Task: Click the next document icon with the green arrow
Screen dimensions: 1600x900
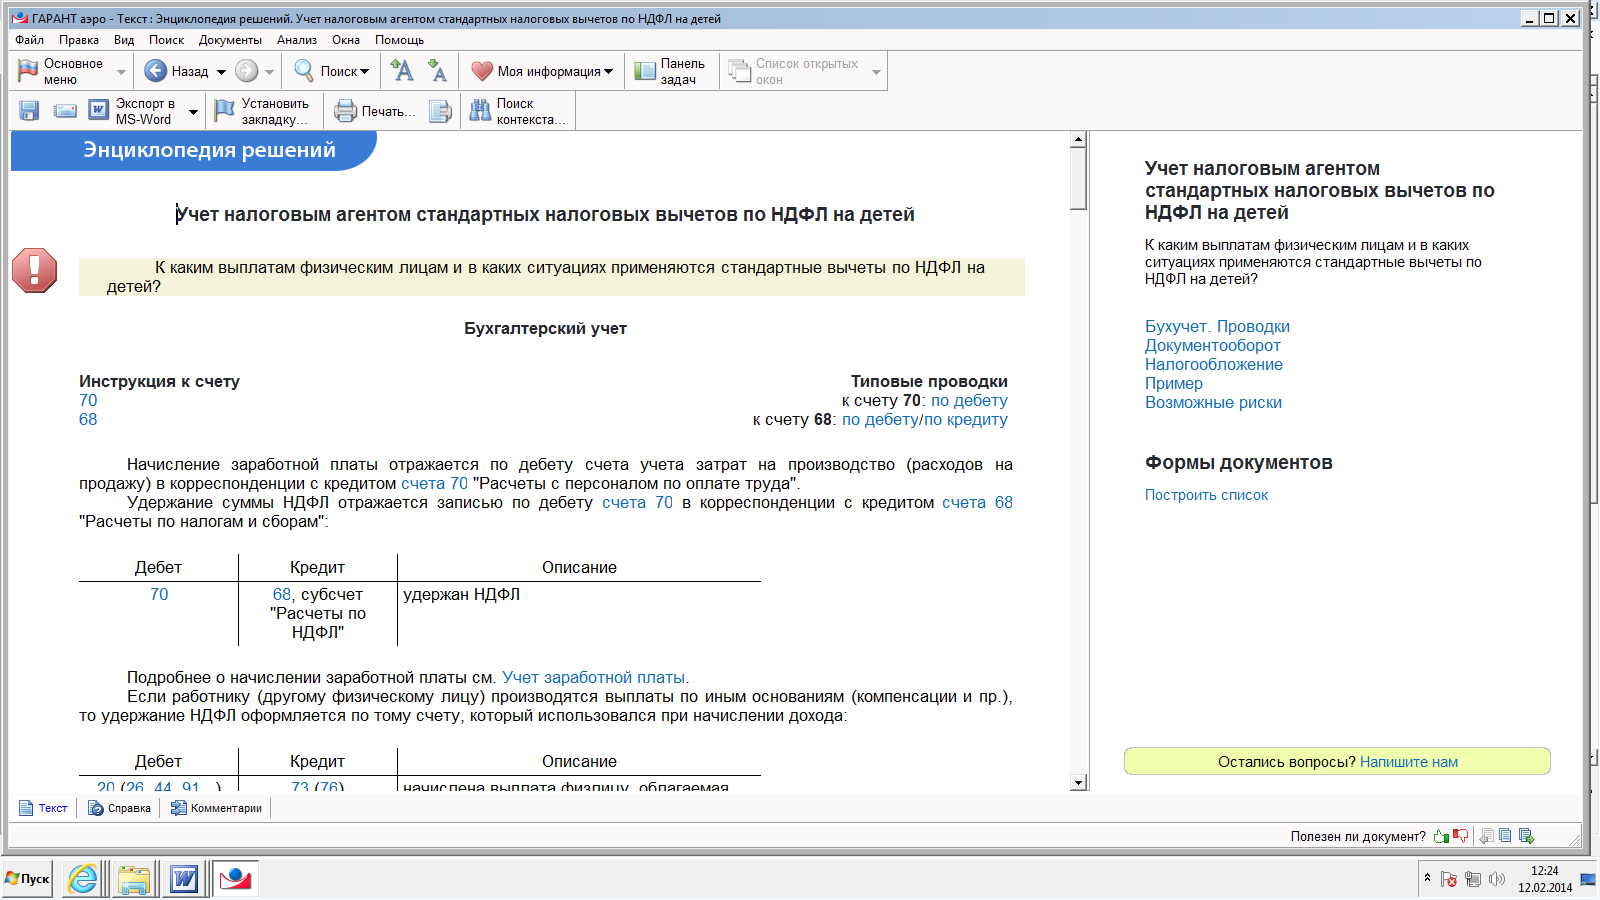Action: (1526, 836)
